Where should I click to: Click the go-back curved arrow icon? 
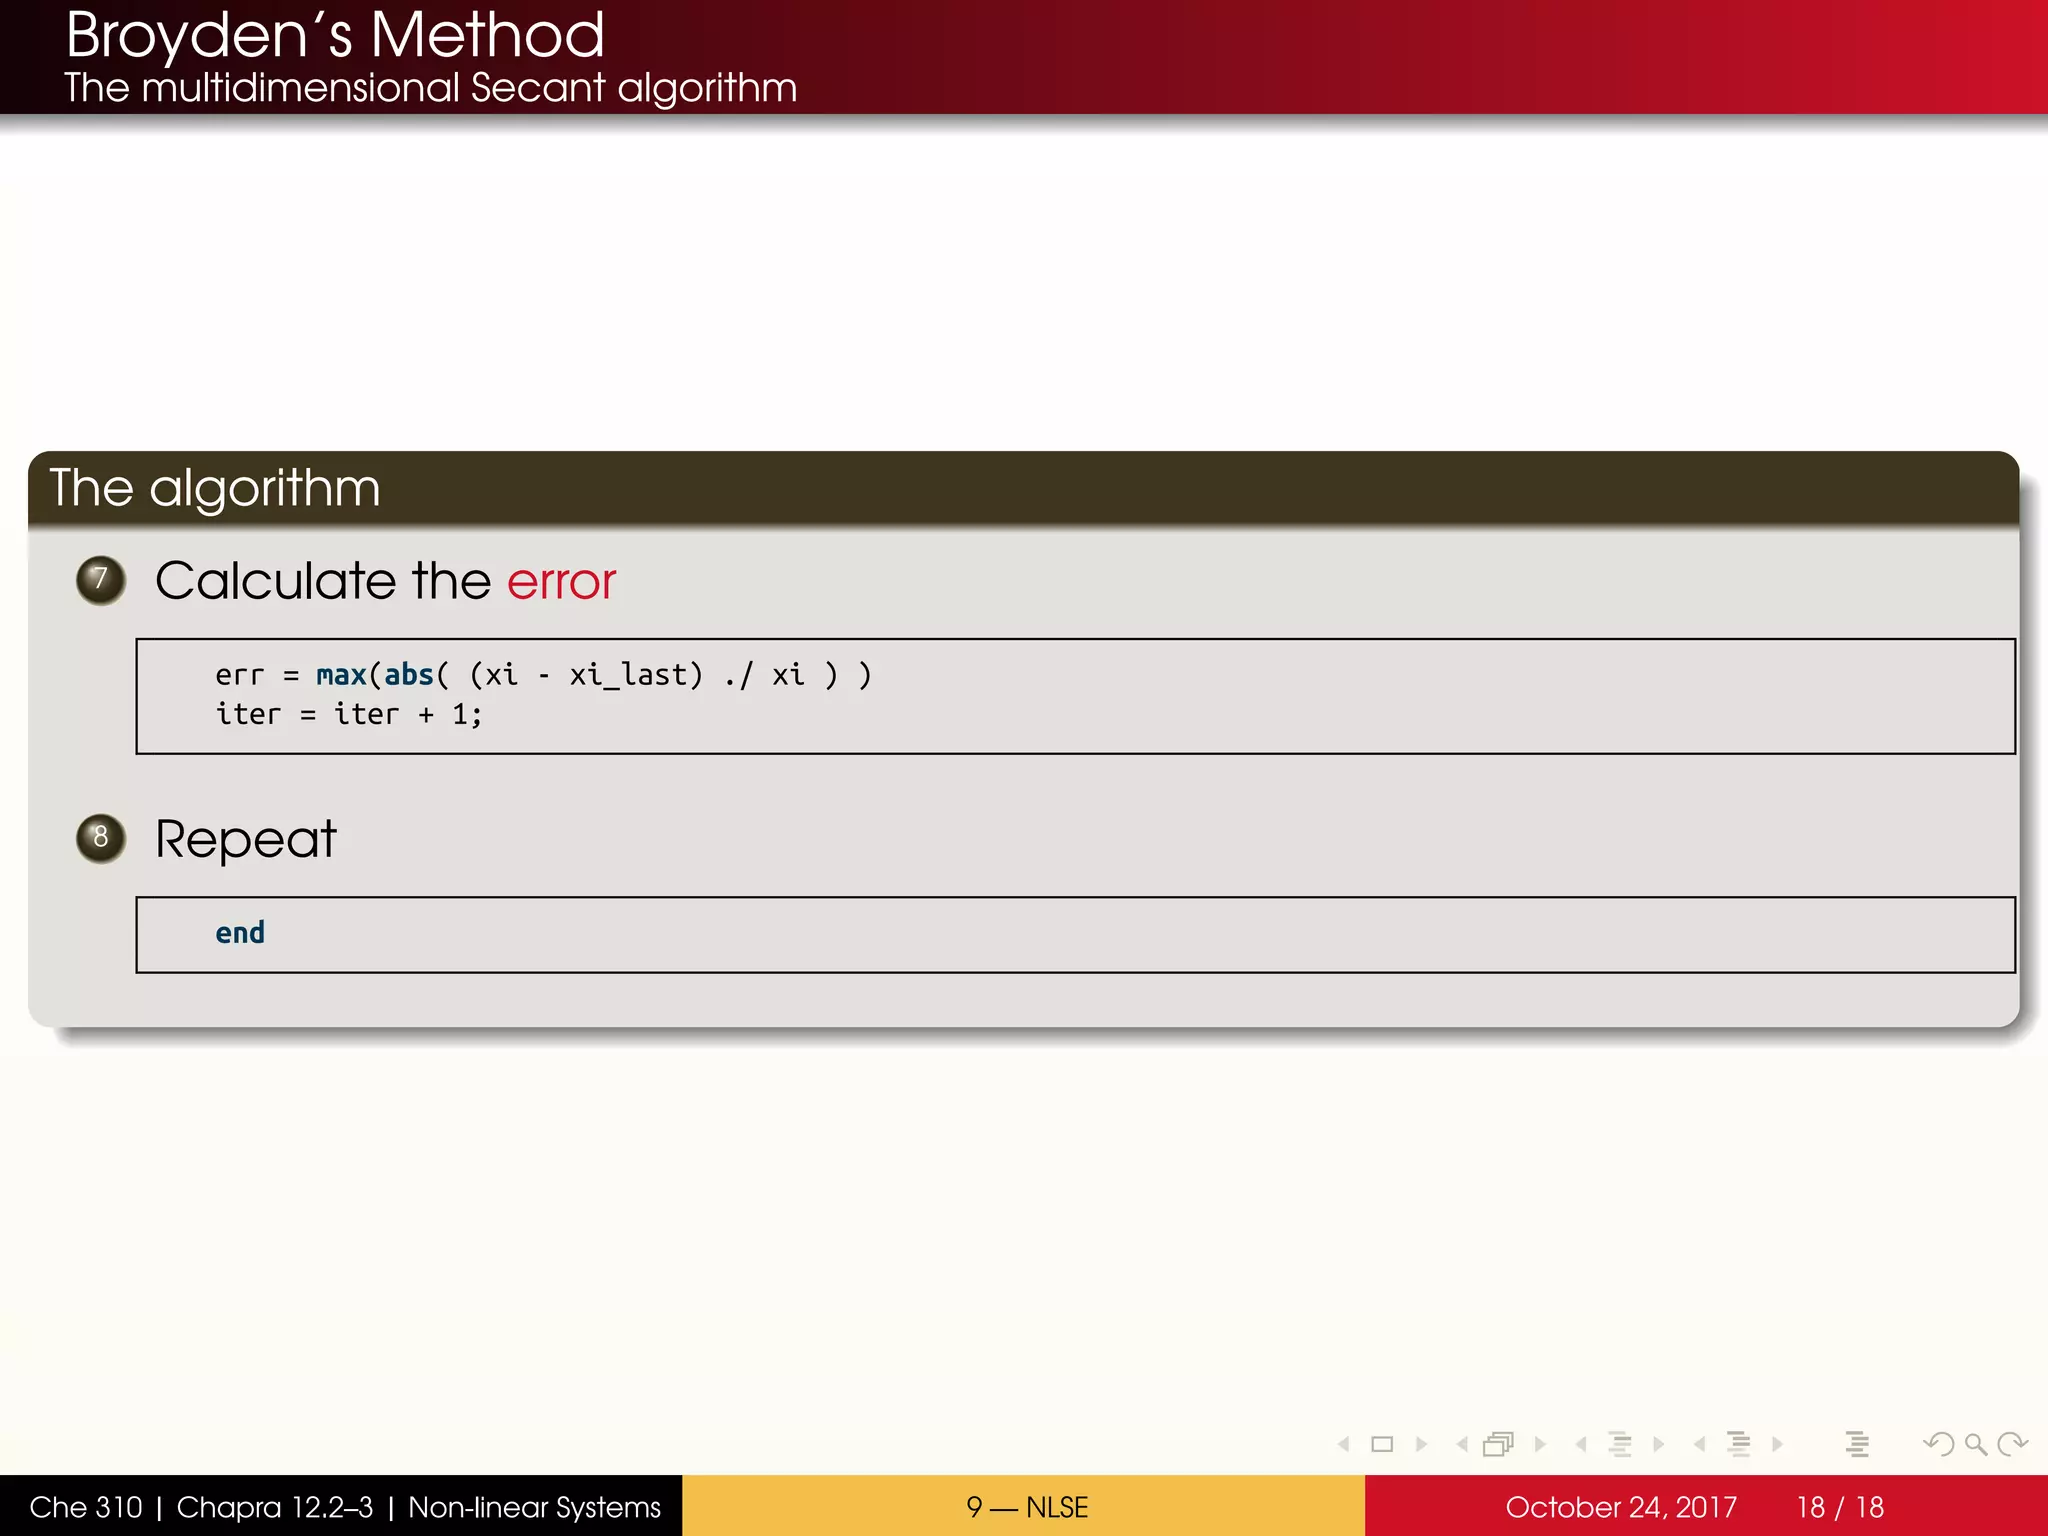(x=1939, y=1444)
